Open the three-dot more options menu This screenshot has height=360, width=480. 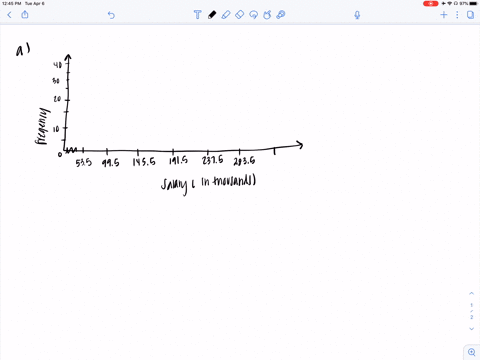457,15
